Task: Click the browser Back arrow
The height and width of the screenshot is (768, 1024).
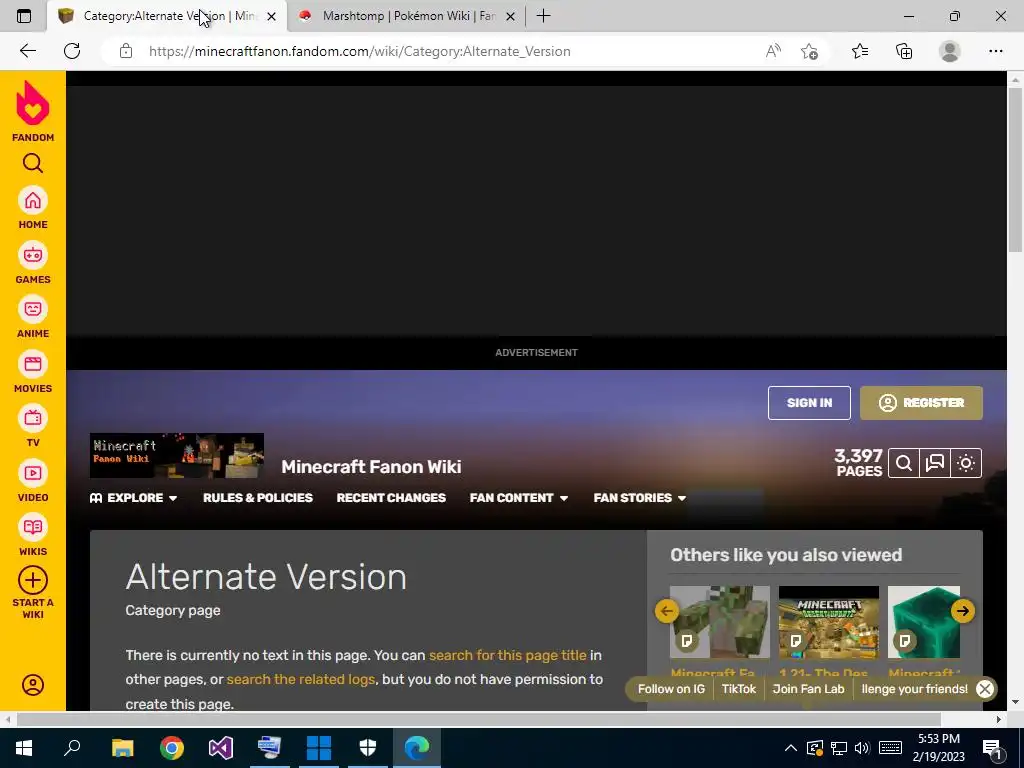Action: tap(27, 51)
